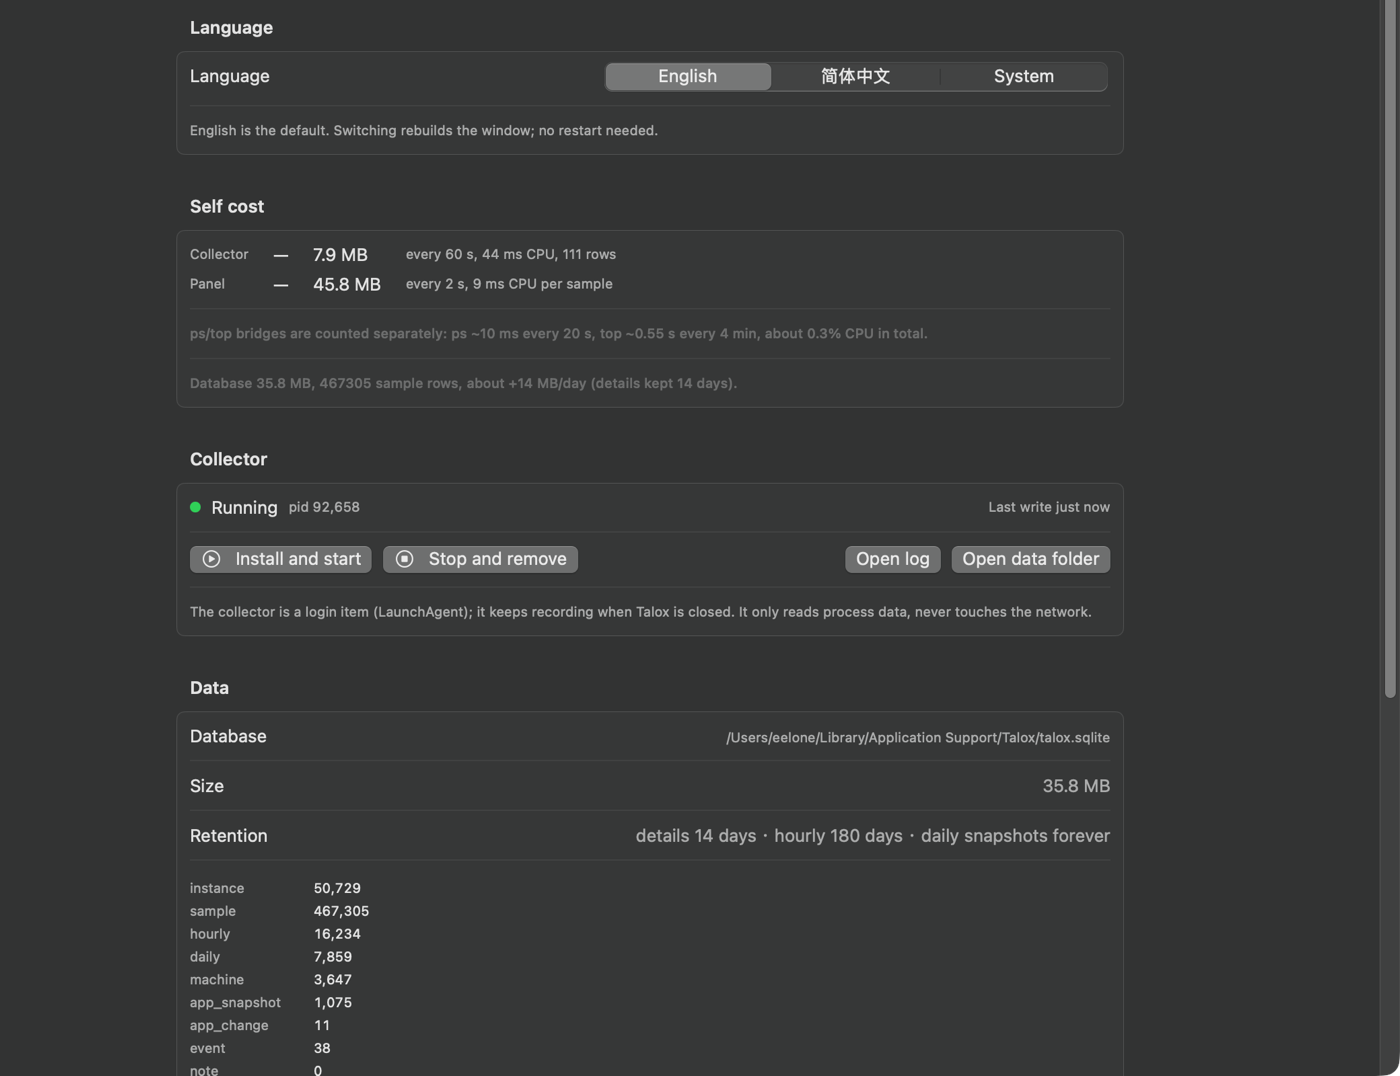
Task: Click the daily row count 7,859
Action: (x=333, y=957)
